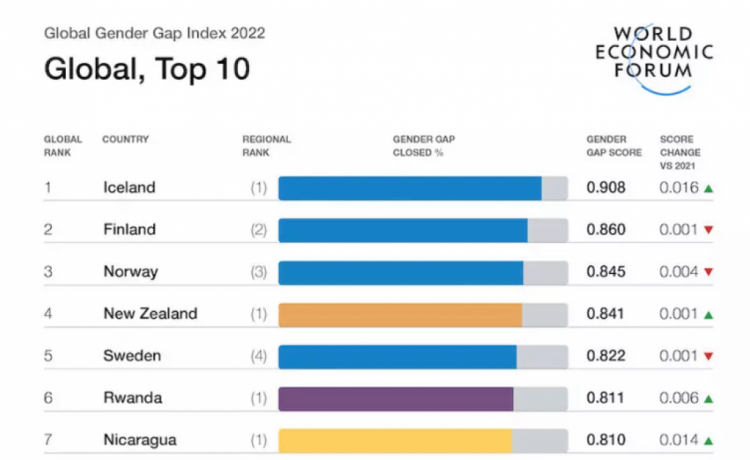The image size is (750, 460).
Task: Click Nicaragua's yellow gap bar
Action: 395,440
